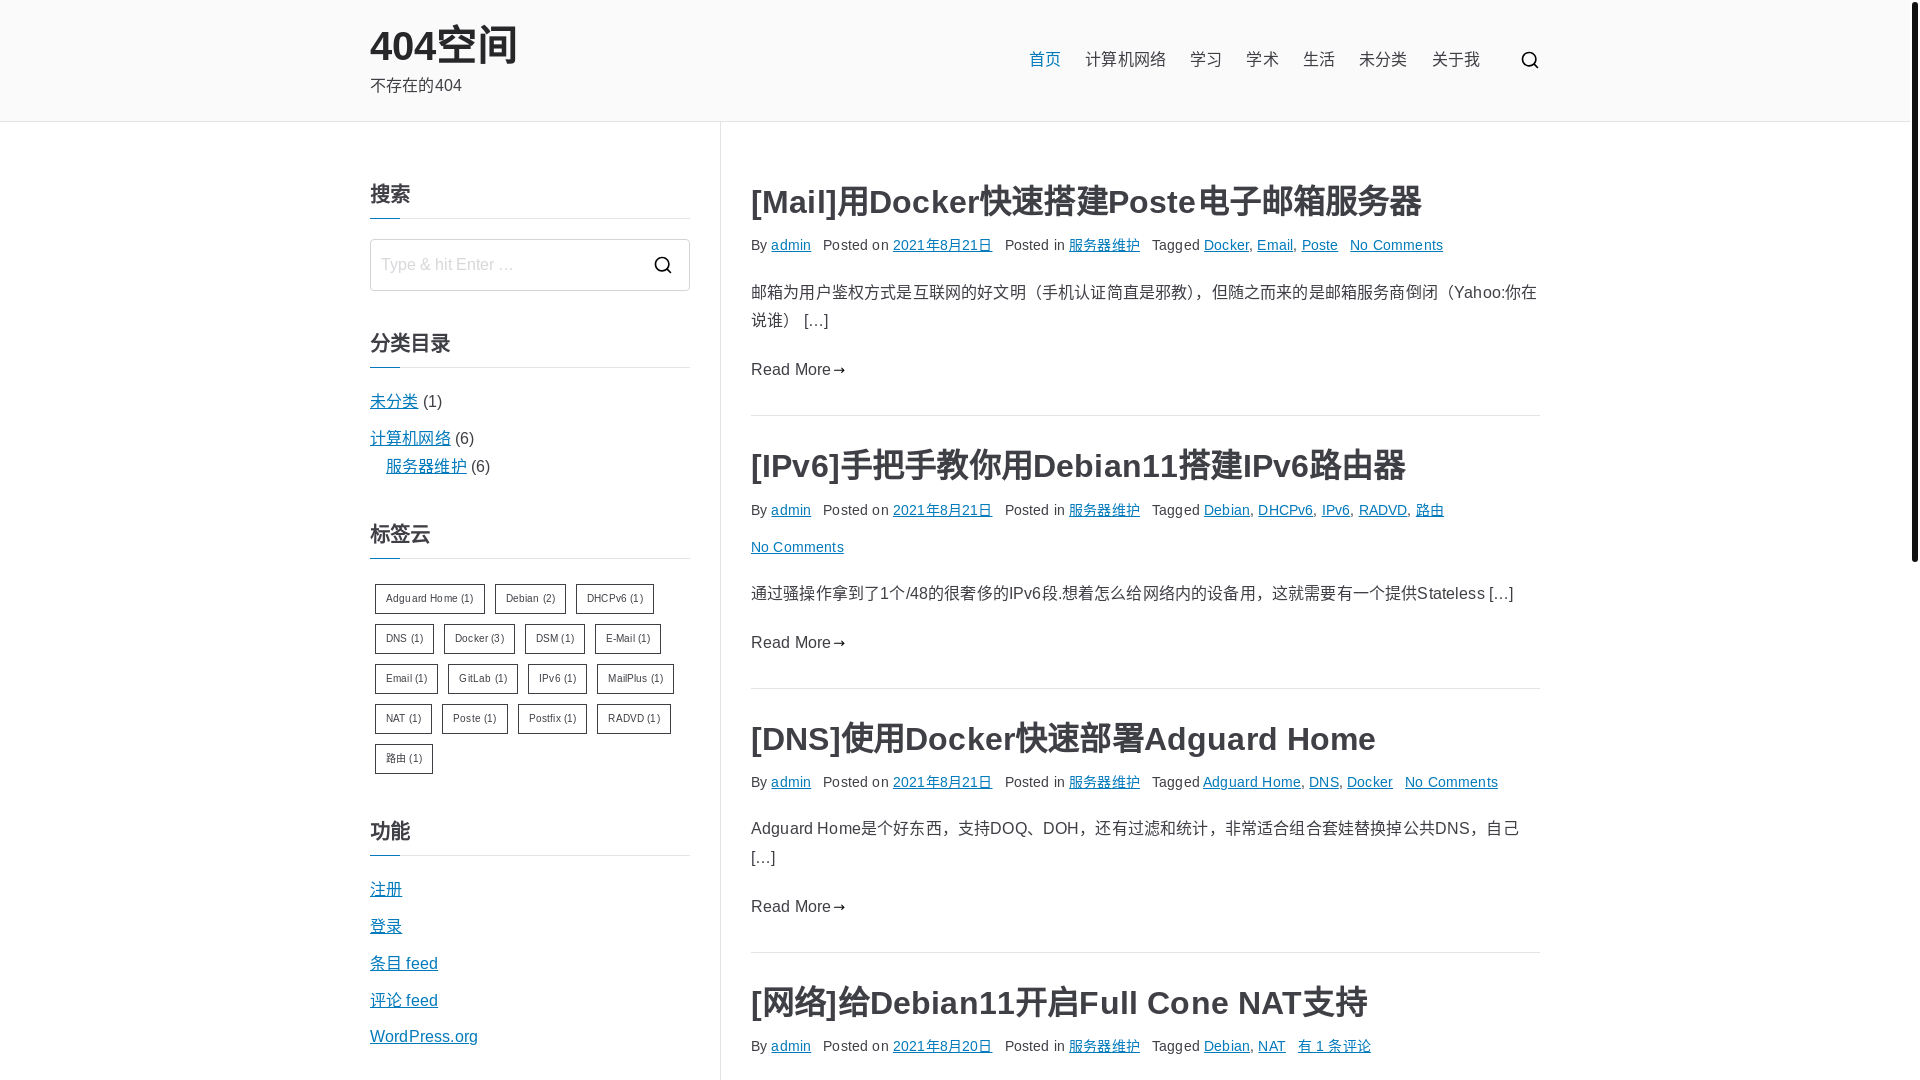The image size is (1920, 1080).
Task: Click the DHCPv6 (1) tag cloud item
Action: 615,599
